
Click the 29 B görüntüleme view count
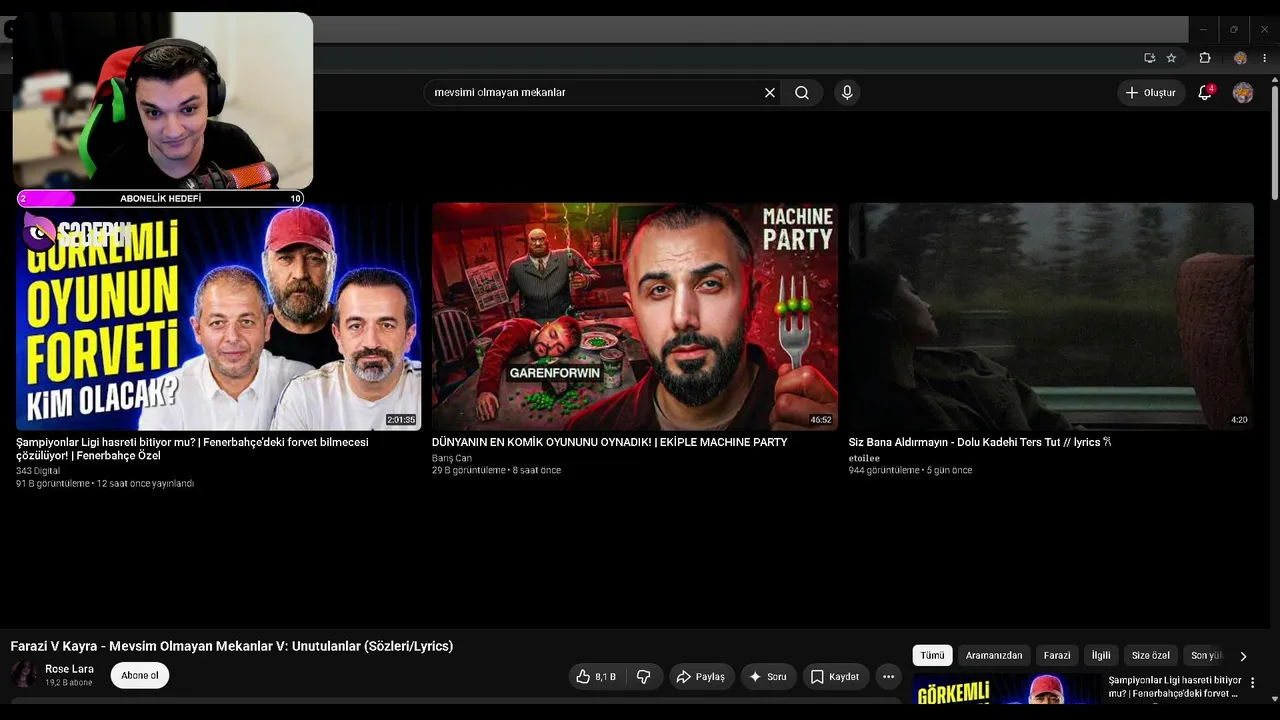click(x=468, y=471)
